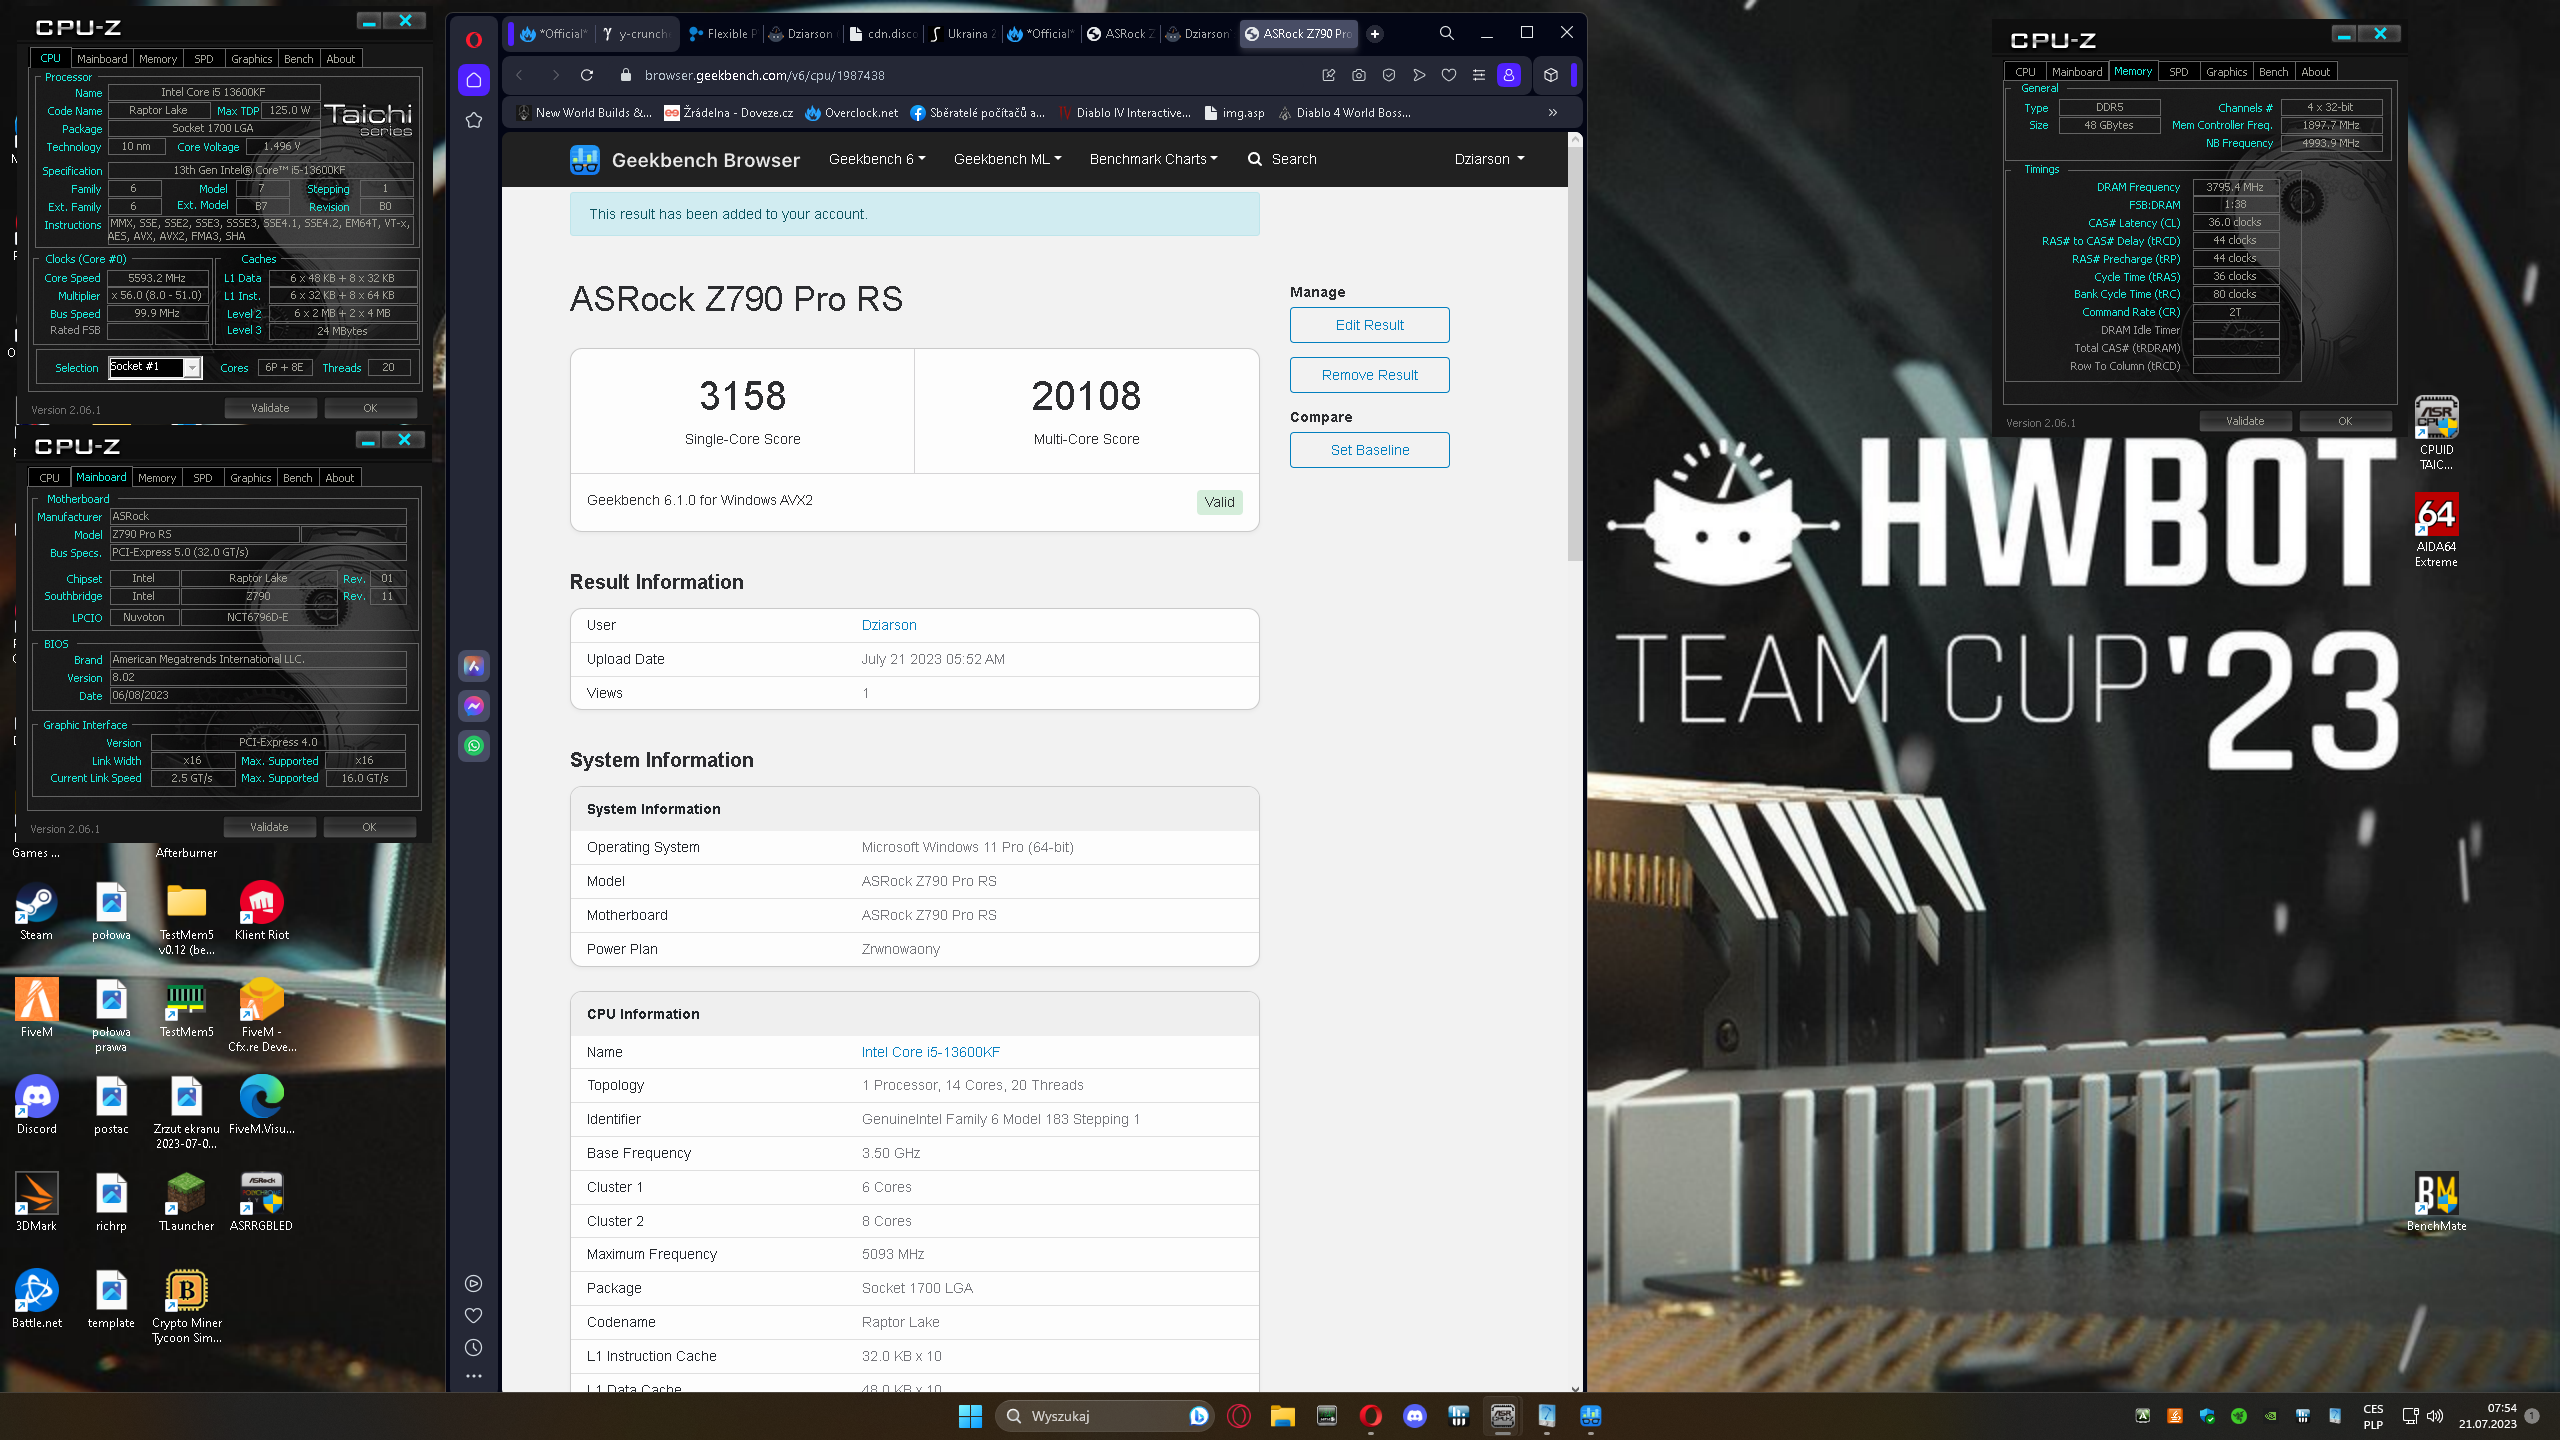Click the browser address bar
The image size is (2560, 1440).
coord(960,75)
